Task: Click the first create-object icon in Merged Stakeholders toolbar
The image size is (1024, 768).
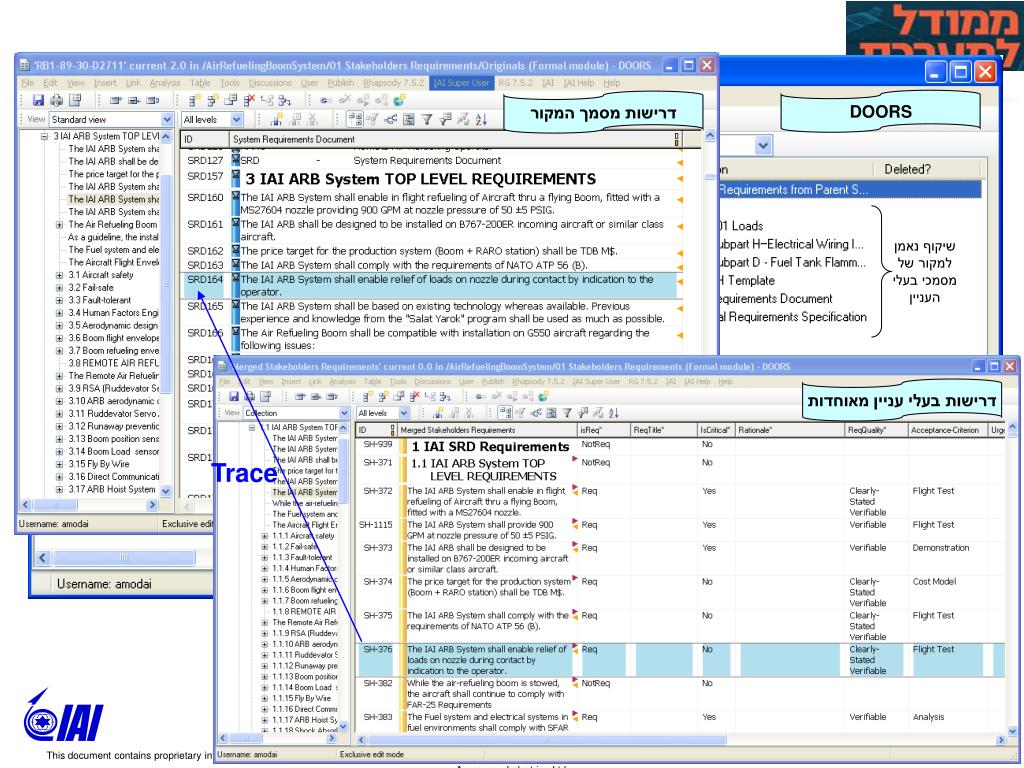Action: point(368,396)
